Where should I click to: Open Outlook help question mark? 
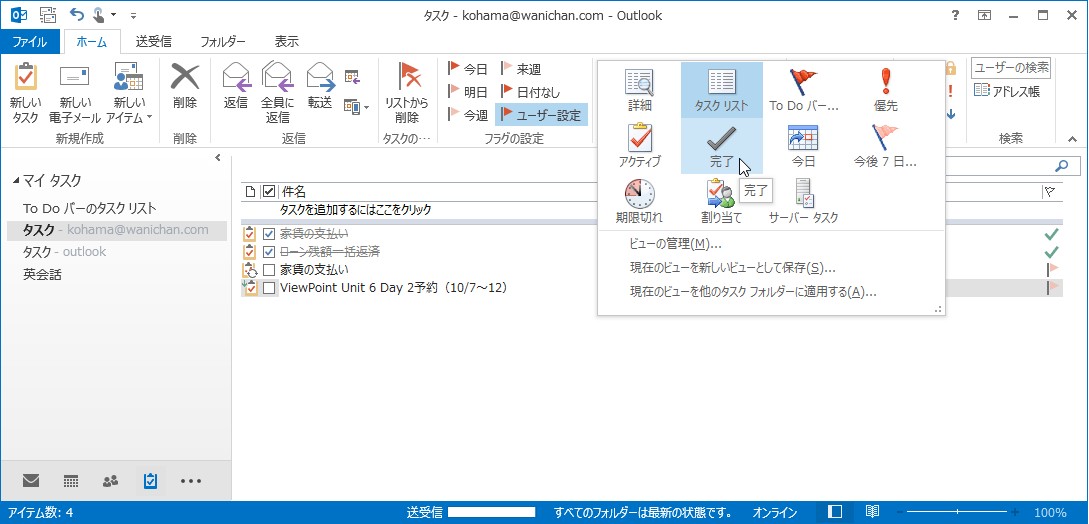[x=956, y=15]
